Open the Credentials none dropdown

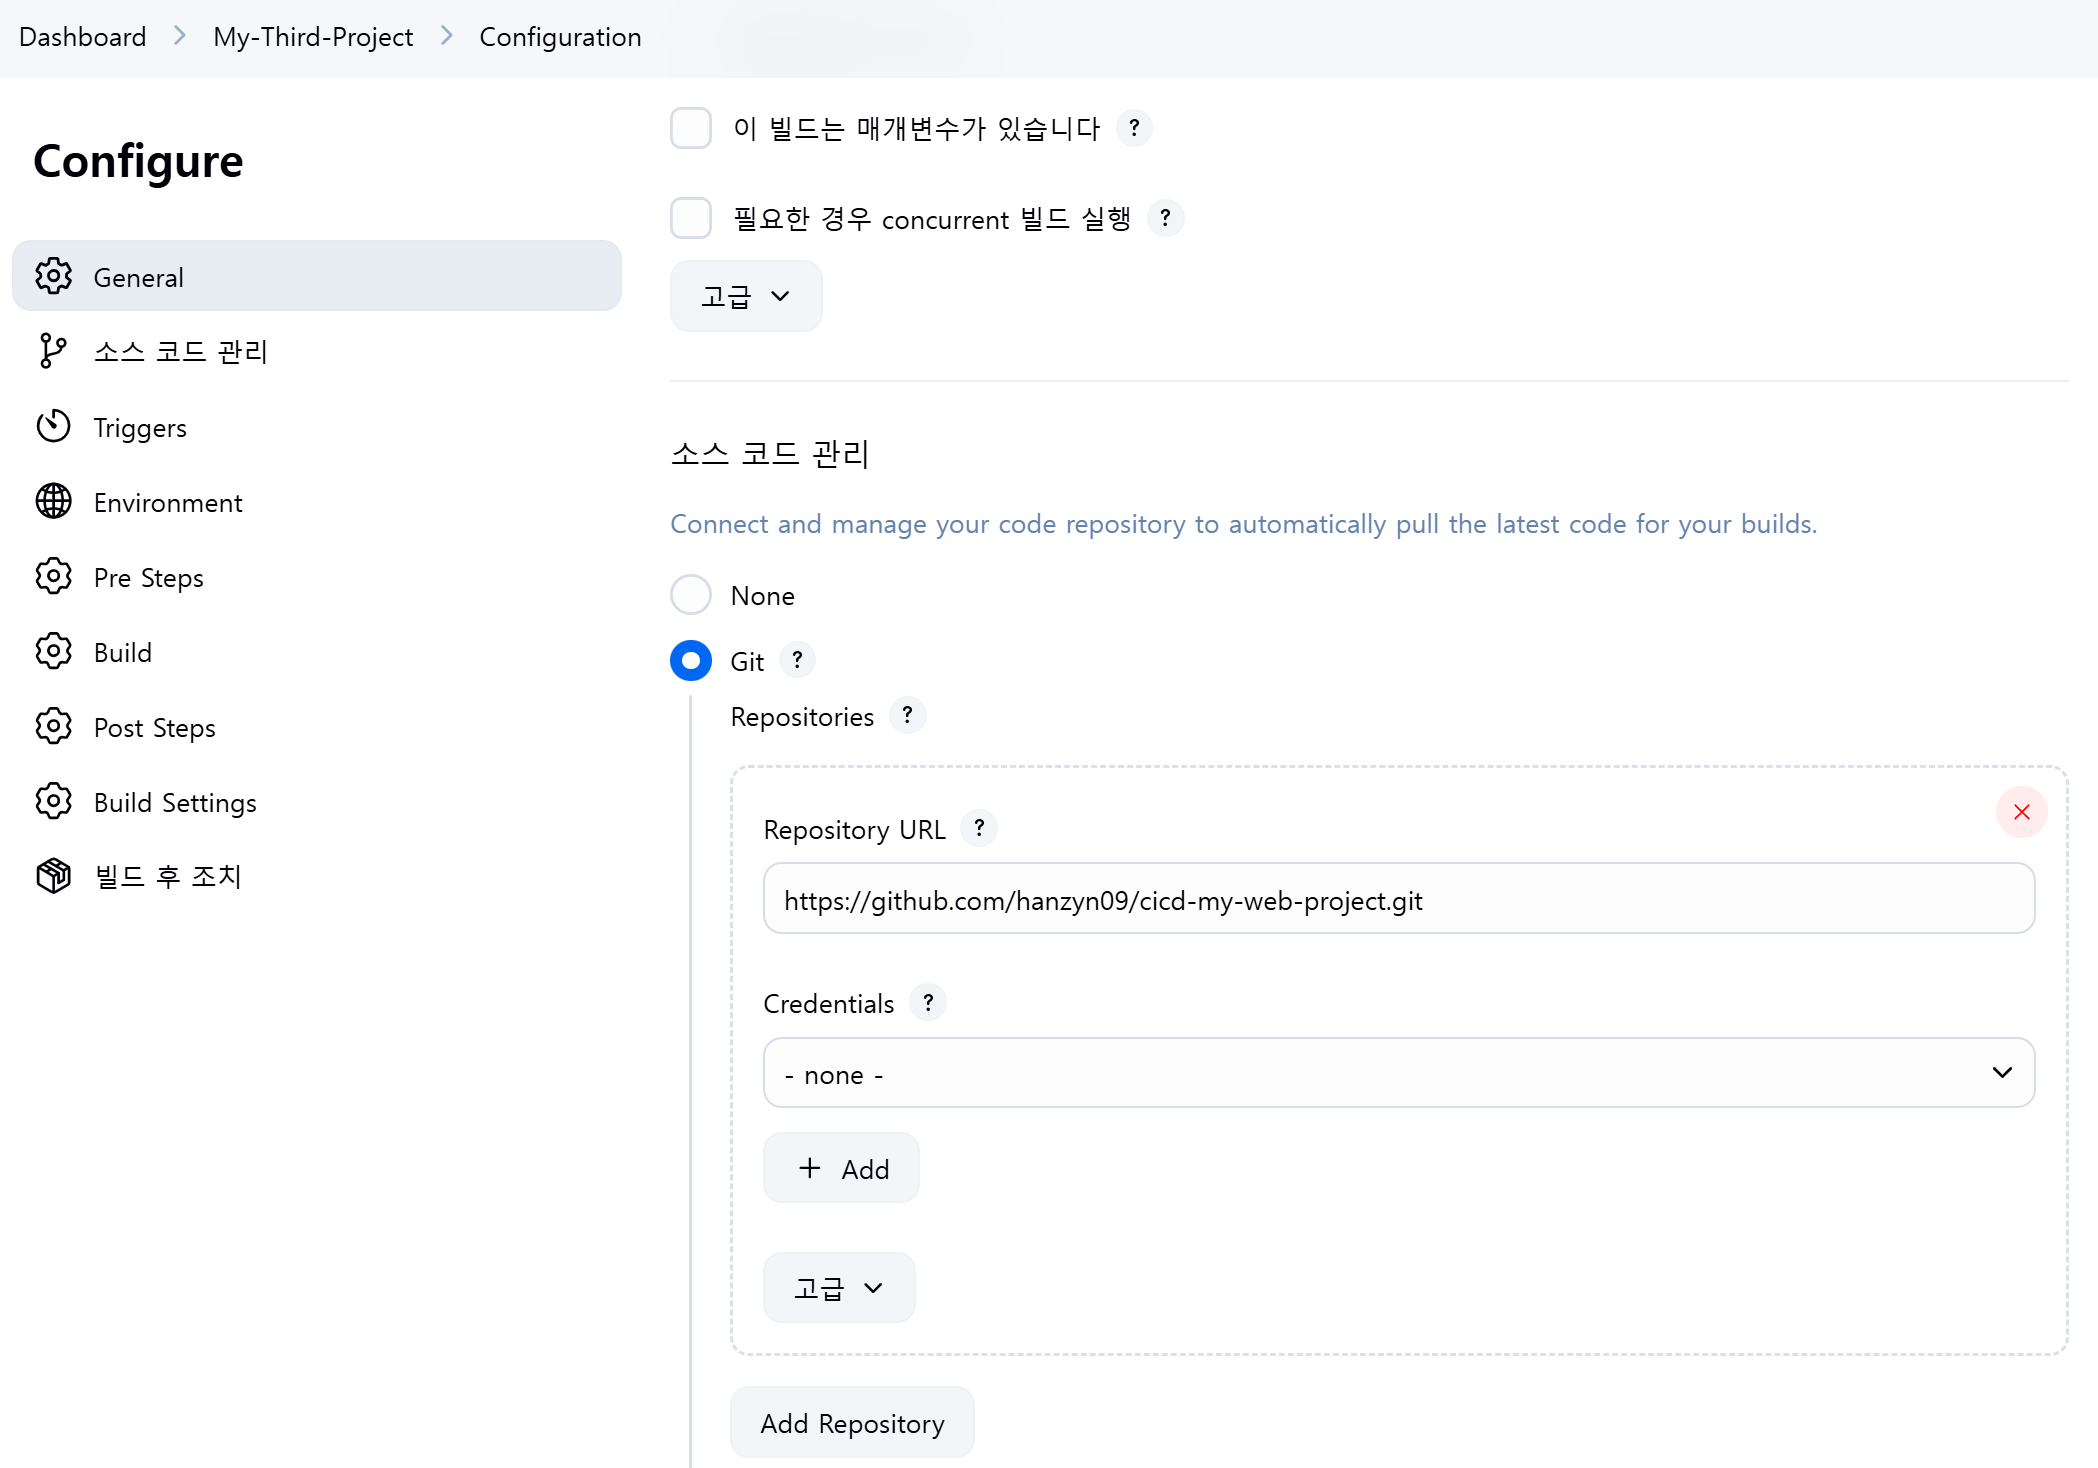1398,1073
